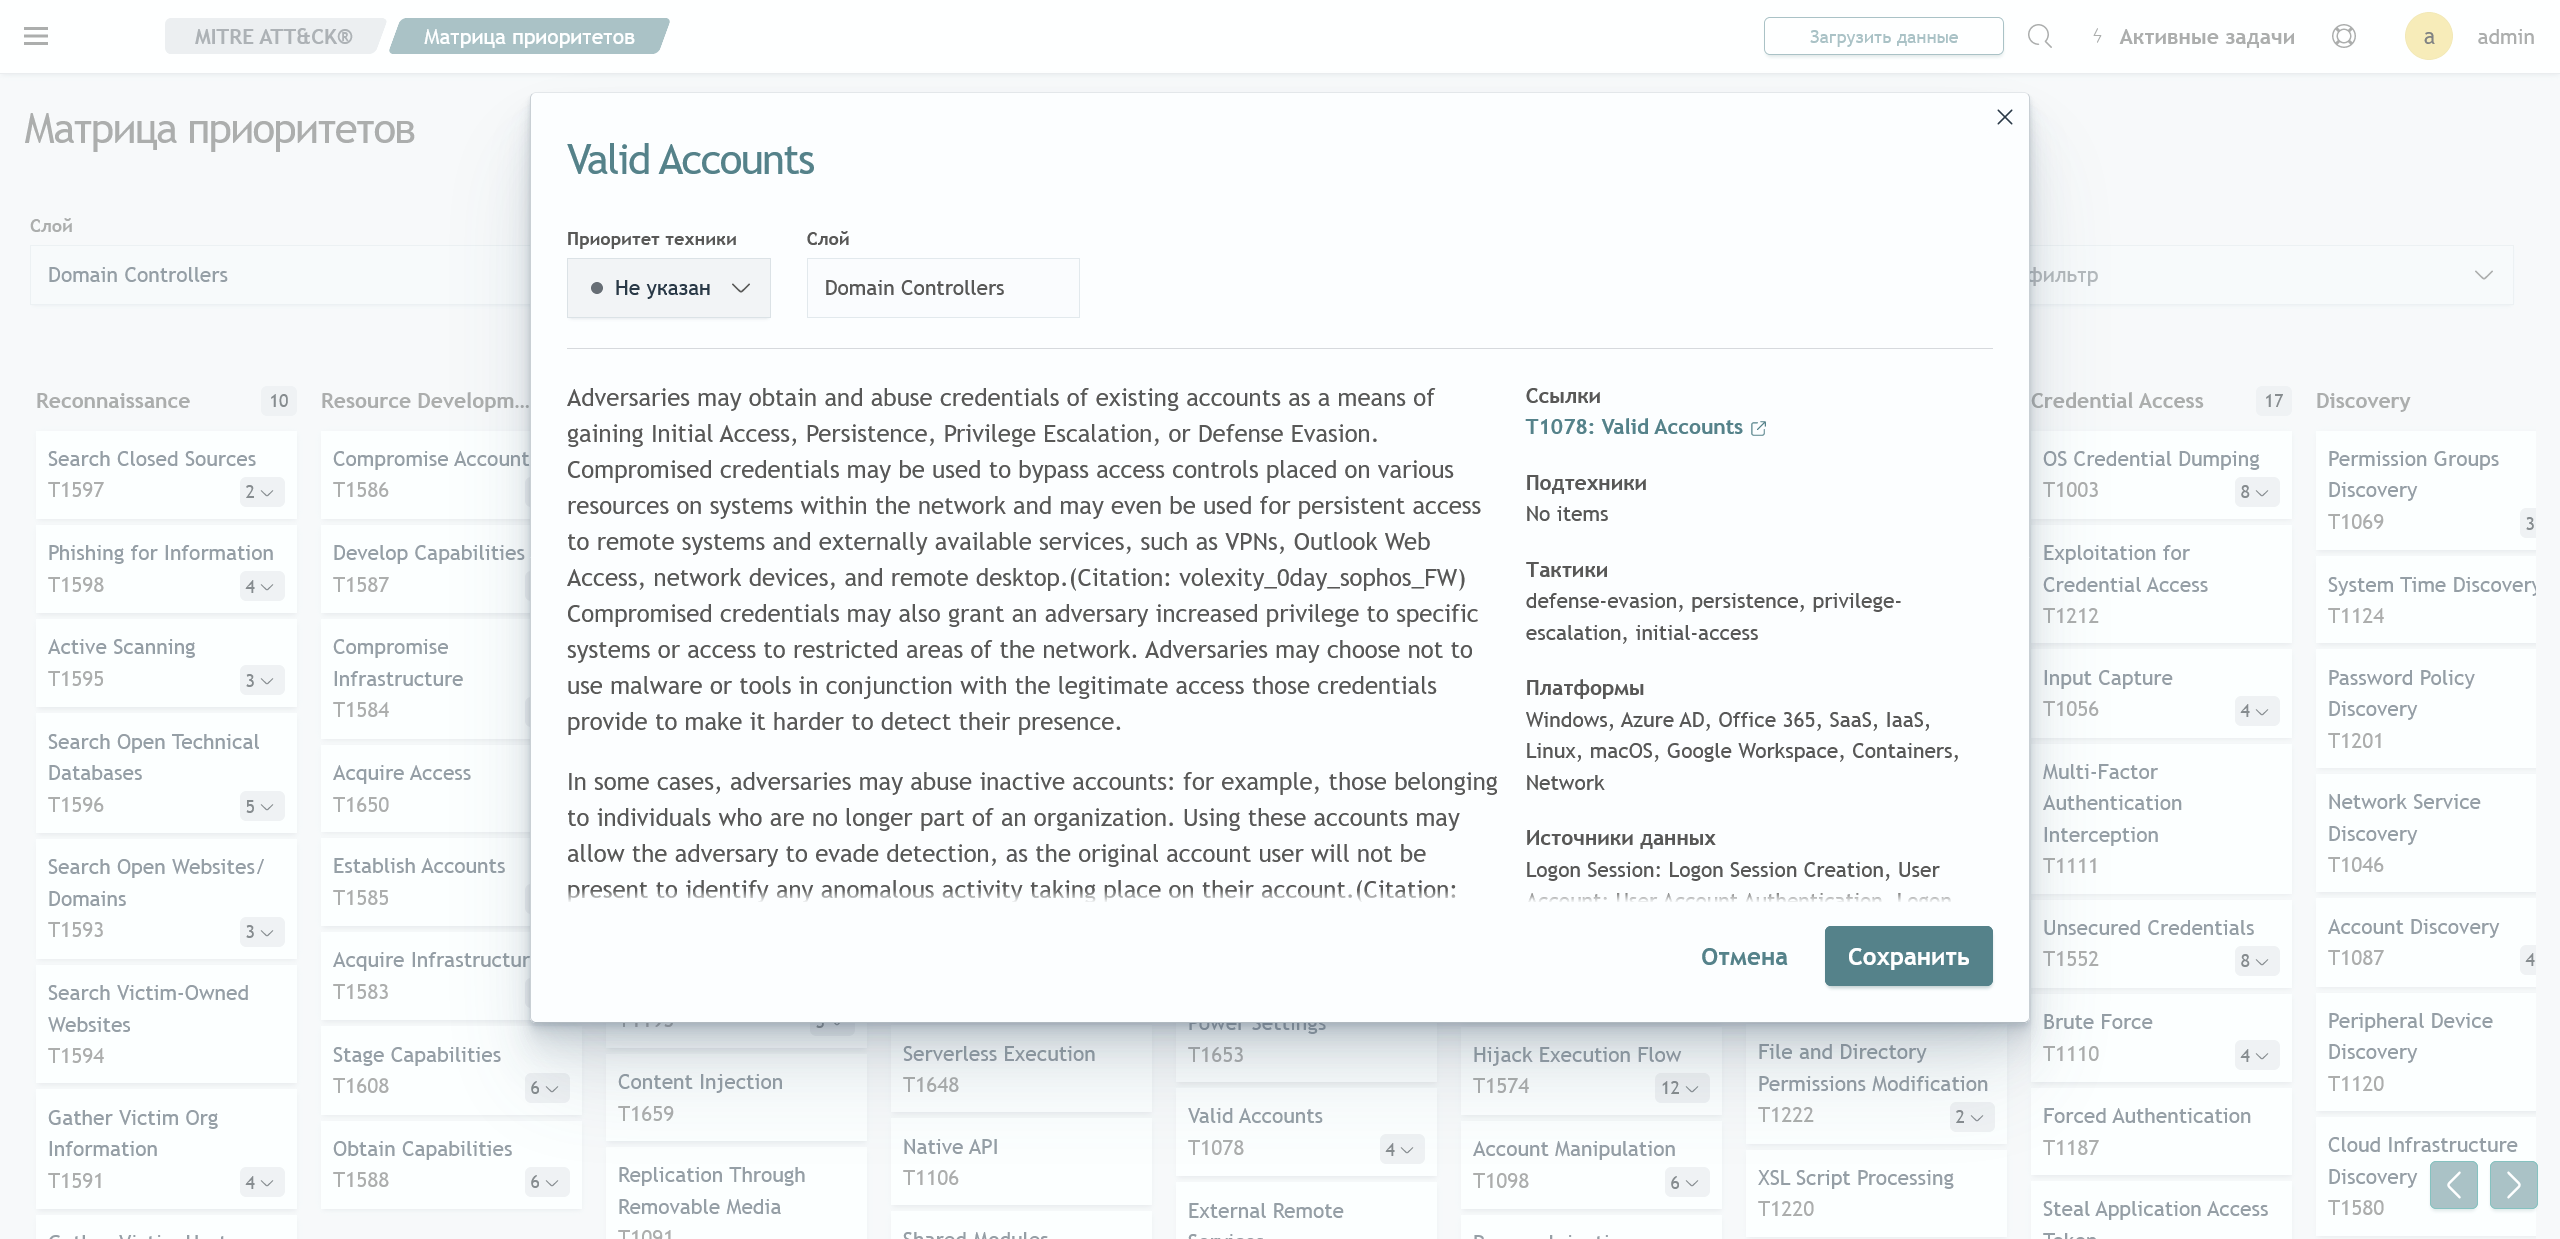Click the hamburger menu icon

tap(36, 36)
